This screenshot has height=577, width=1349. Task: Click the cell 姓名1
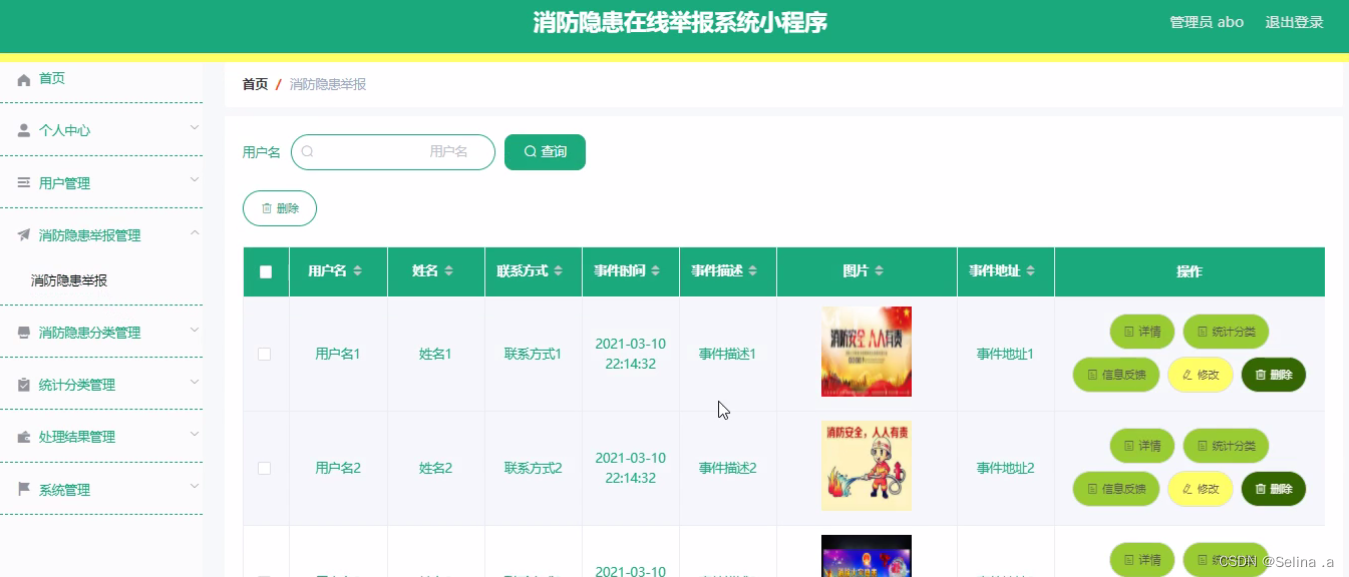click(x=436, y=354)
